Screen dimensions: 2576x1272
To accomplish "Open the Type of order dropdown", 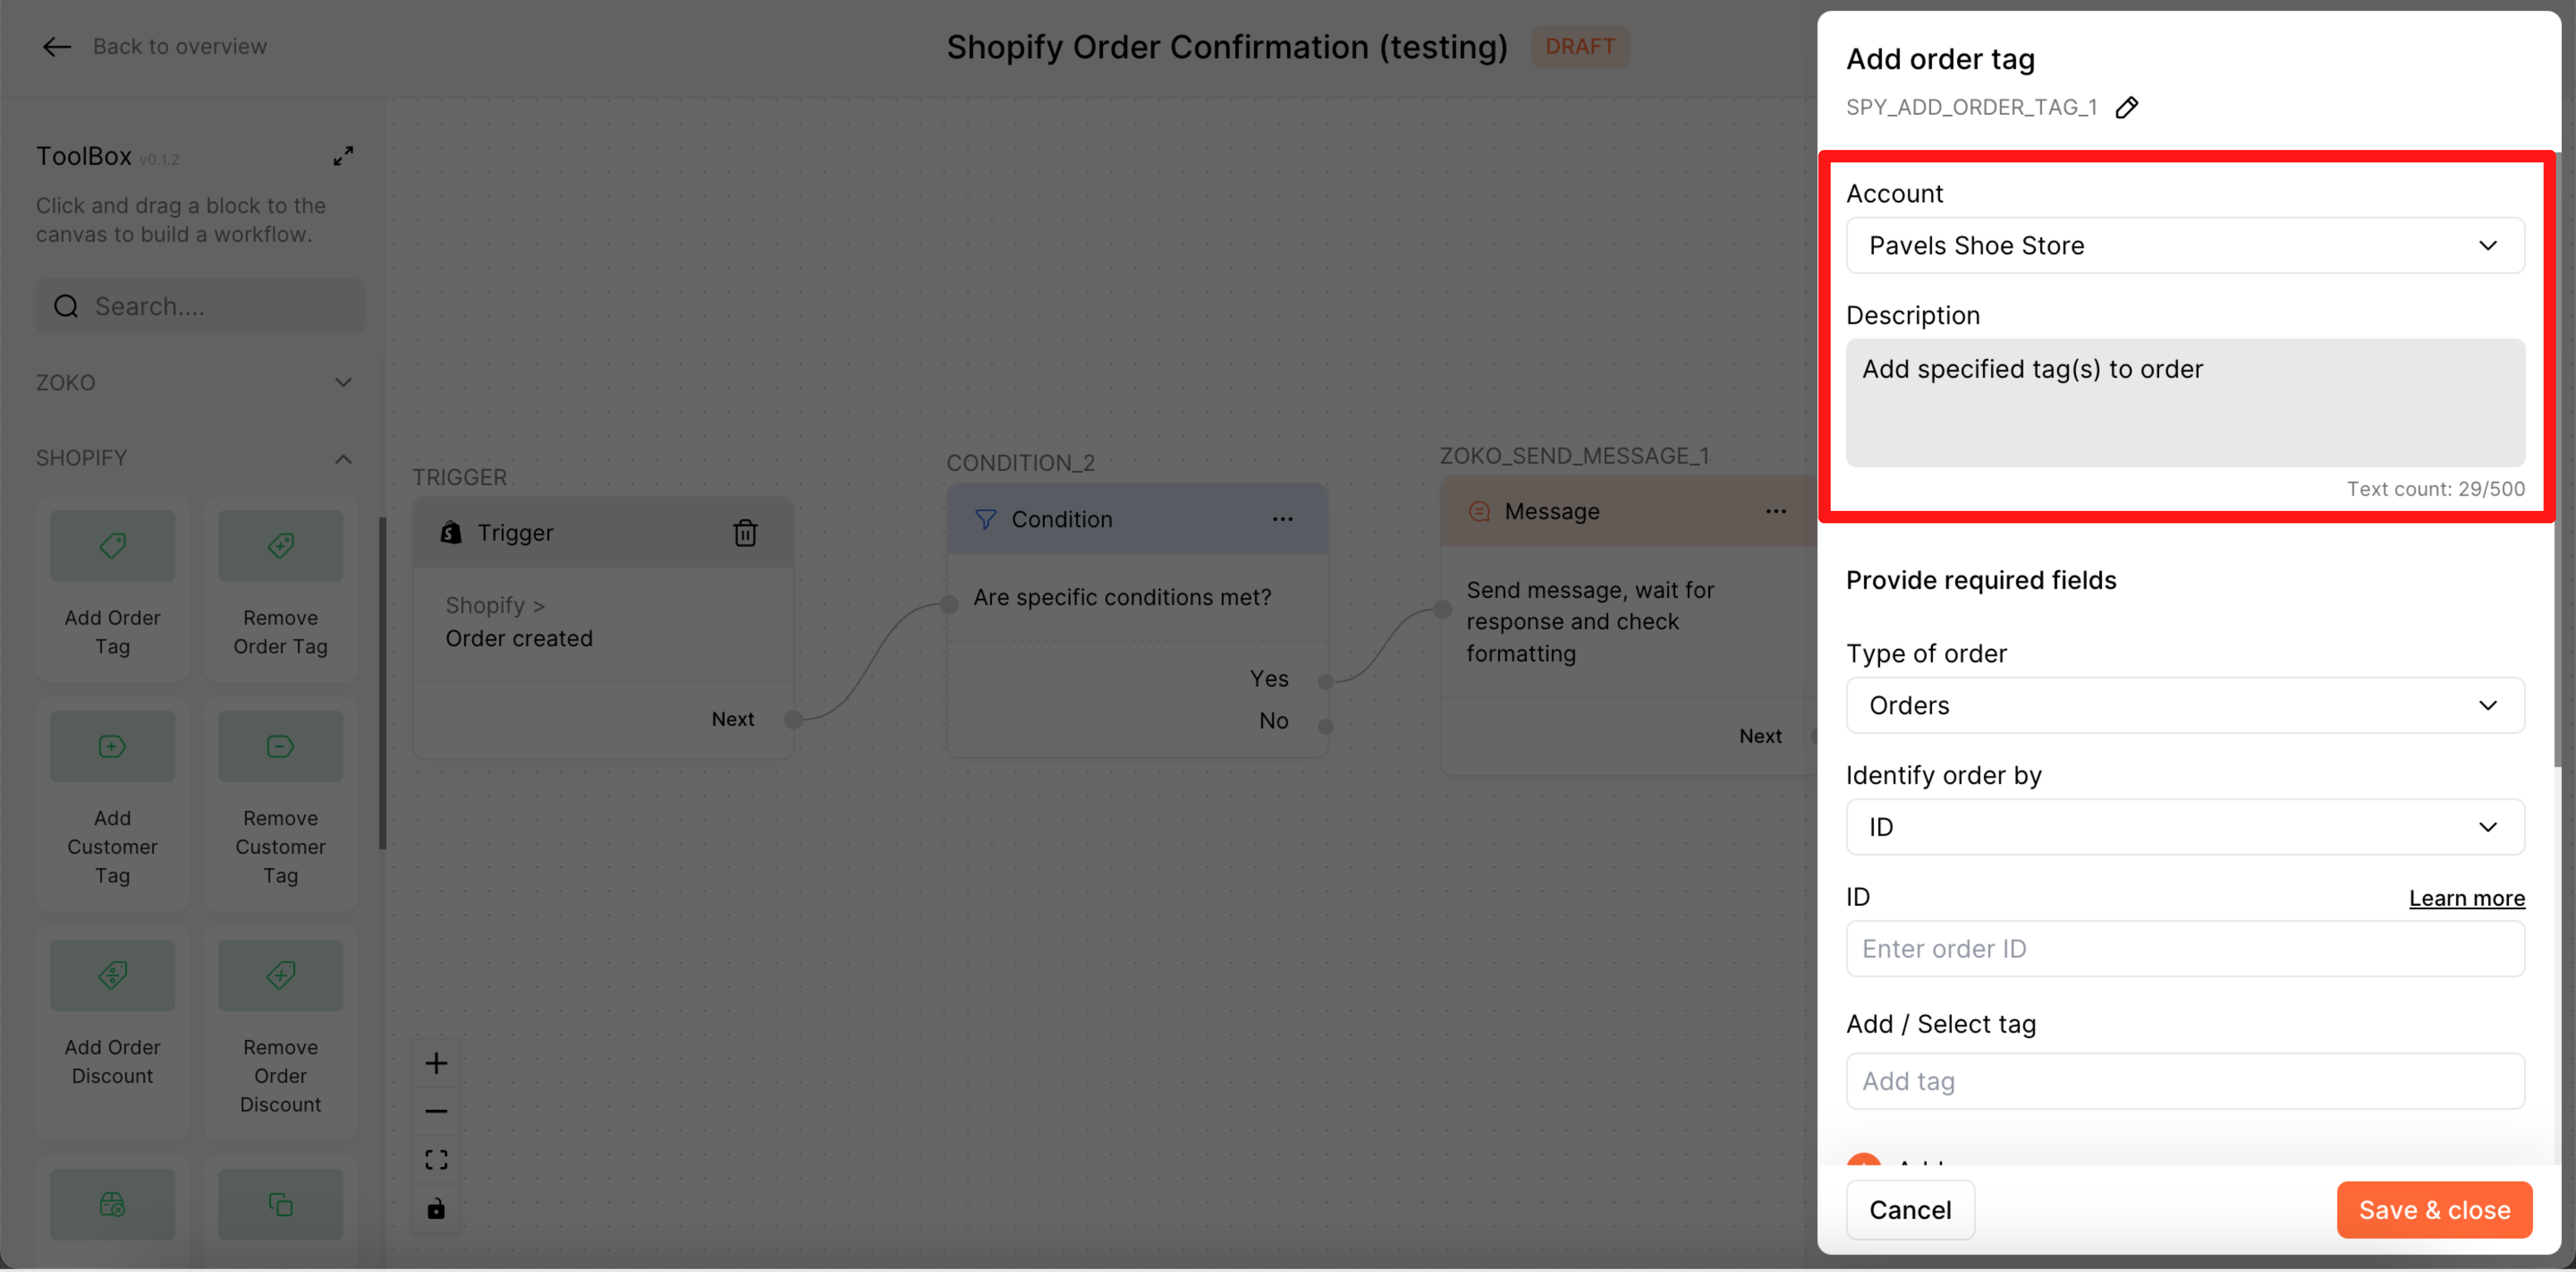I will [x=2185, y=705].
